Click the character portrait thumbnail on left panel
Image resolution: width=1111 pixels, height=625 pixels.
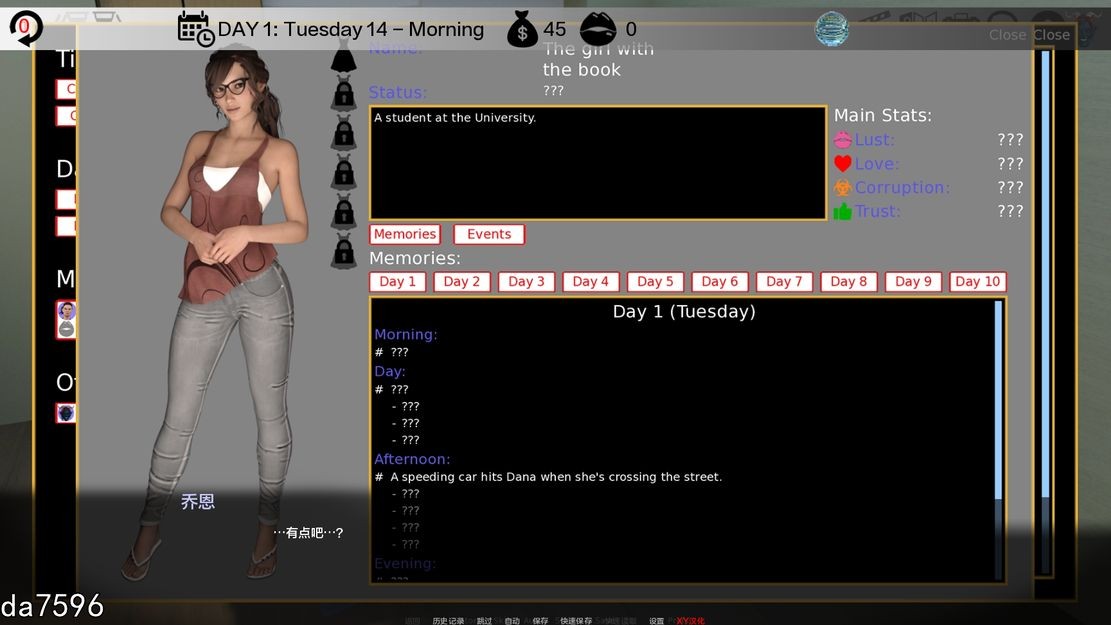(x=66, y=311)
